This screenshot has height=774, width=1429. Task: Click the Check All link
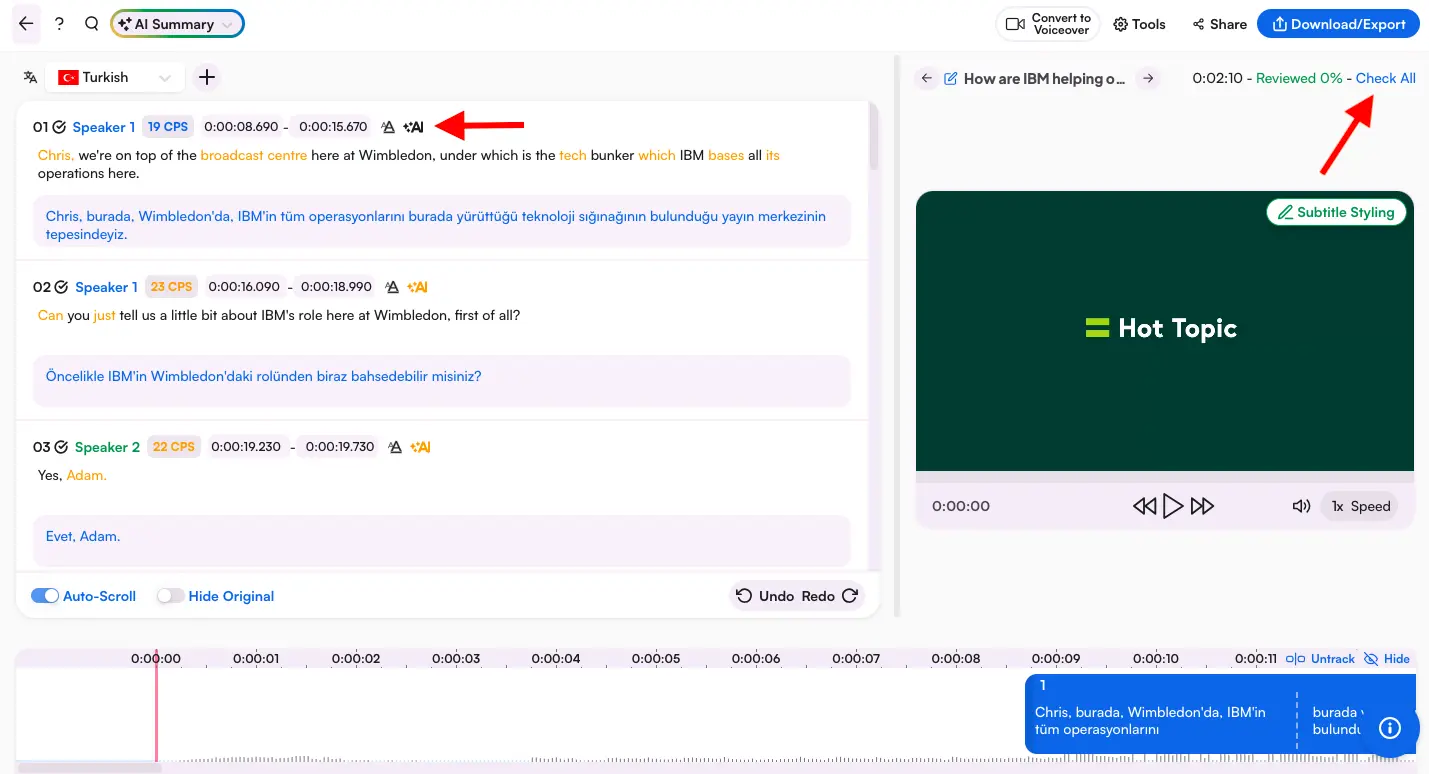pos(1385,78)
